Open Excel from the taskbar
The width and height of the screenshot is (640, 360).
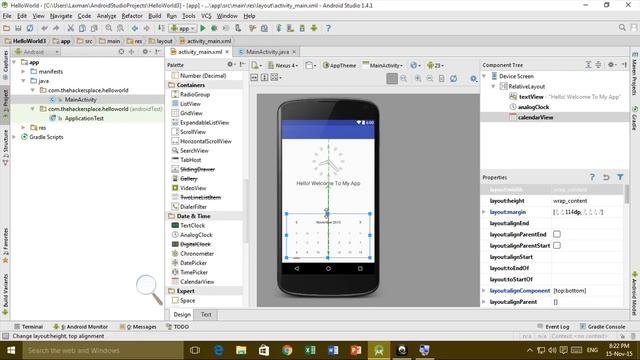coord(310,350)
